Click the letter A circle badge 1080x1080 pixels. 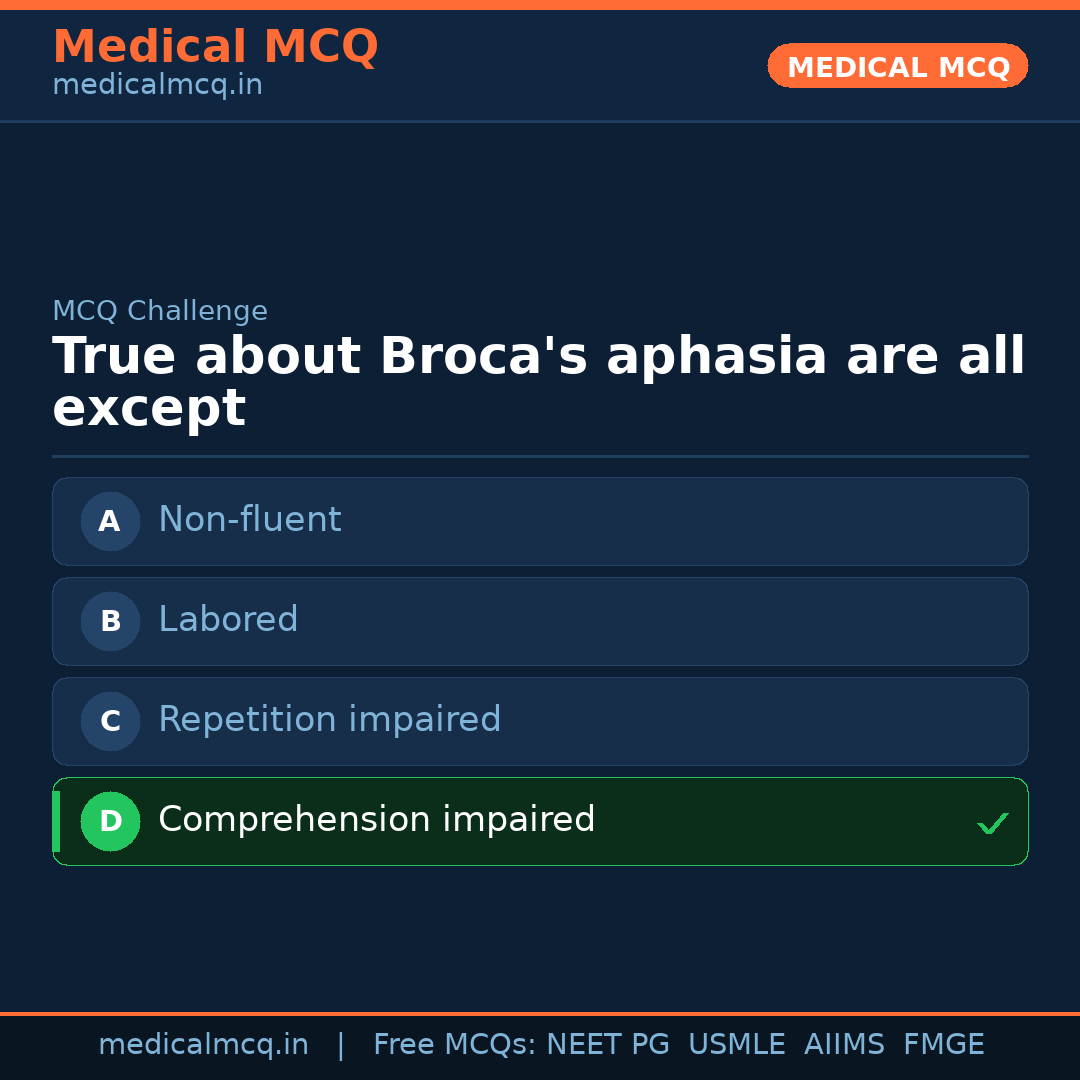point(110,521)
